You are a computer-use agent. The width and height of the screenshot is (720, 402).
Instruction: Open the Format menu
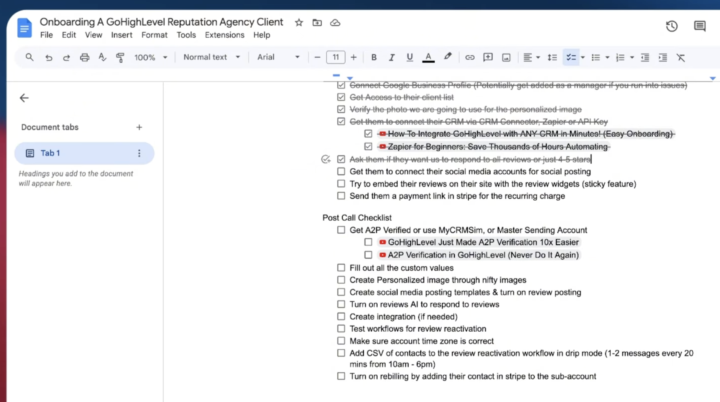tap(154, 35)
